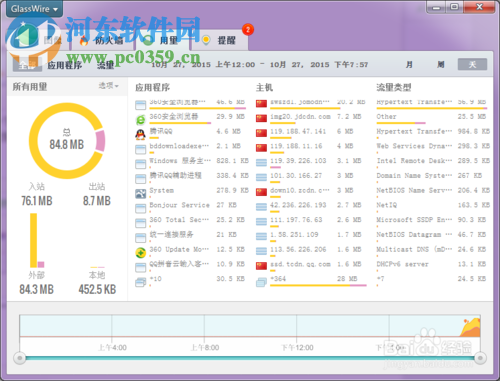Click timeline graph near 上午8:00
Image resolution: width=500 pixels, height=381 pixels.
point(204,327)
